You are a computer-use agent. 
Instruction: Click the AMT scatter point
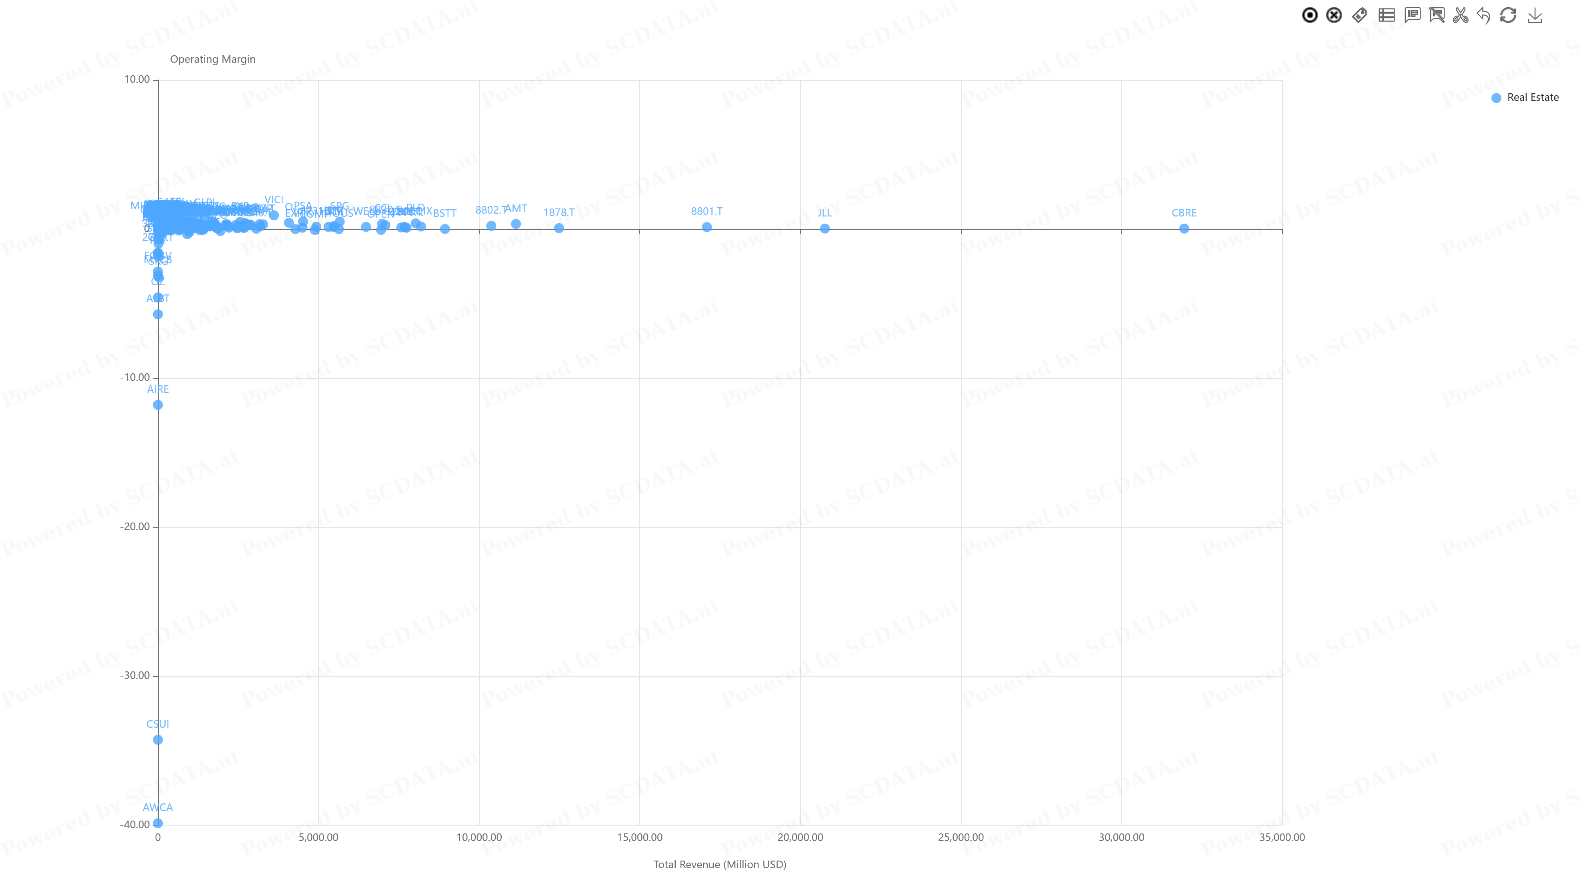[516, 224]
